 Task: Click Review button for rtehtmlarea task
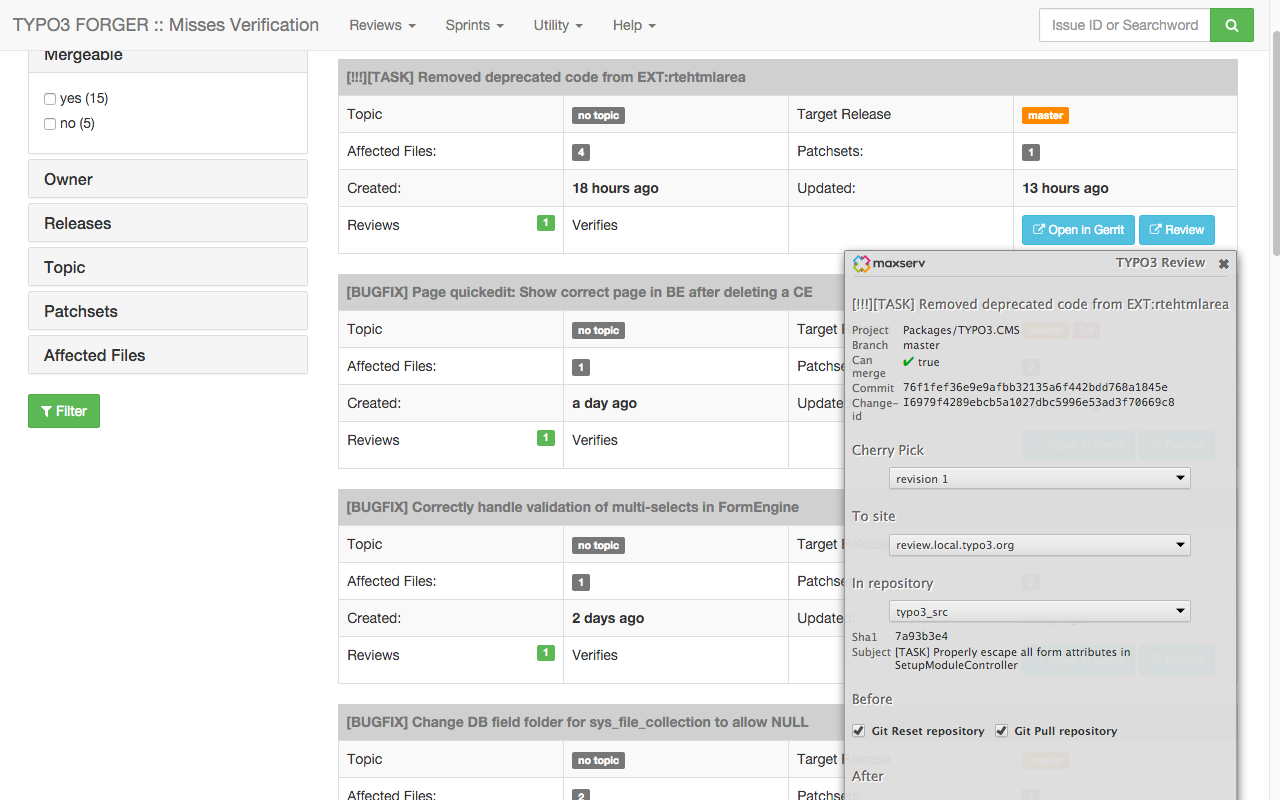pyautogui.click(x=1177, y=230)
